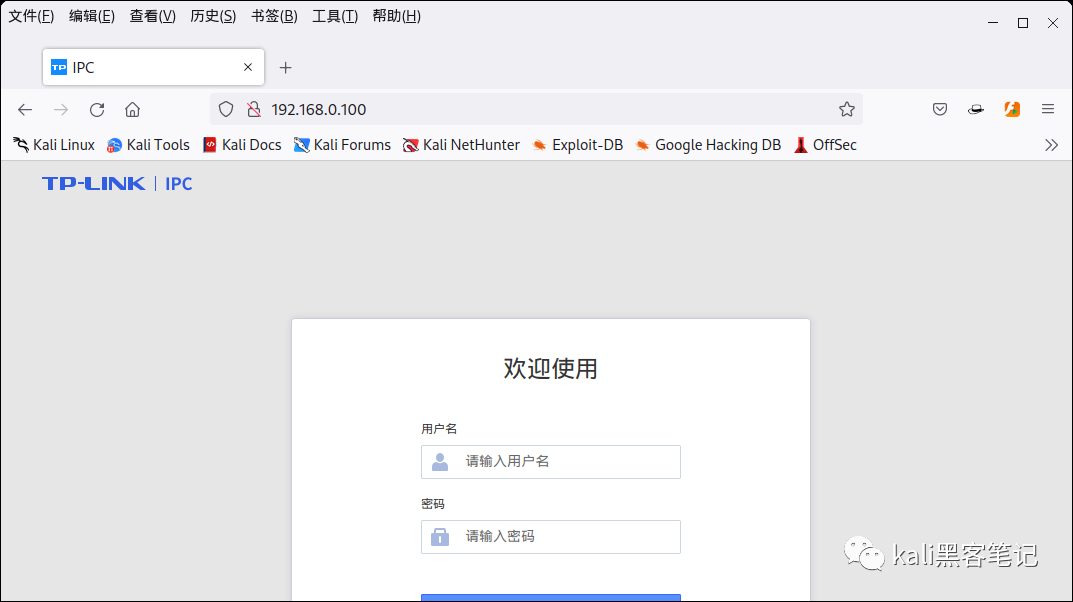Open Google Hacking DB bookmark
The height and width of the screenshot is (602, 1073).
(x=708, y=145)
